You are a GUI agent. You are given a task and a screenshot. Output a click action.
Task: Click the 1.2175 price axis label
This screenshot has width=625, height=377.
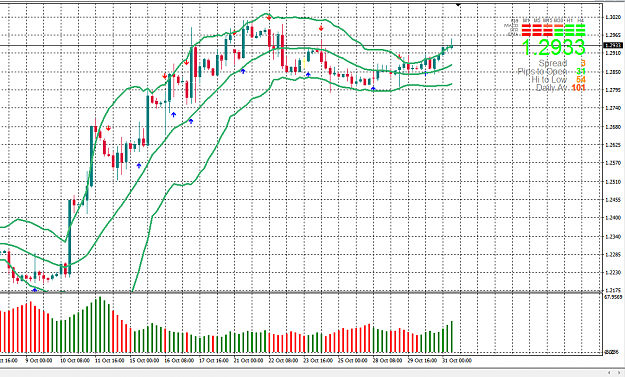point(613,290)
